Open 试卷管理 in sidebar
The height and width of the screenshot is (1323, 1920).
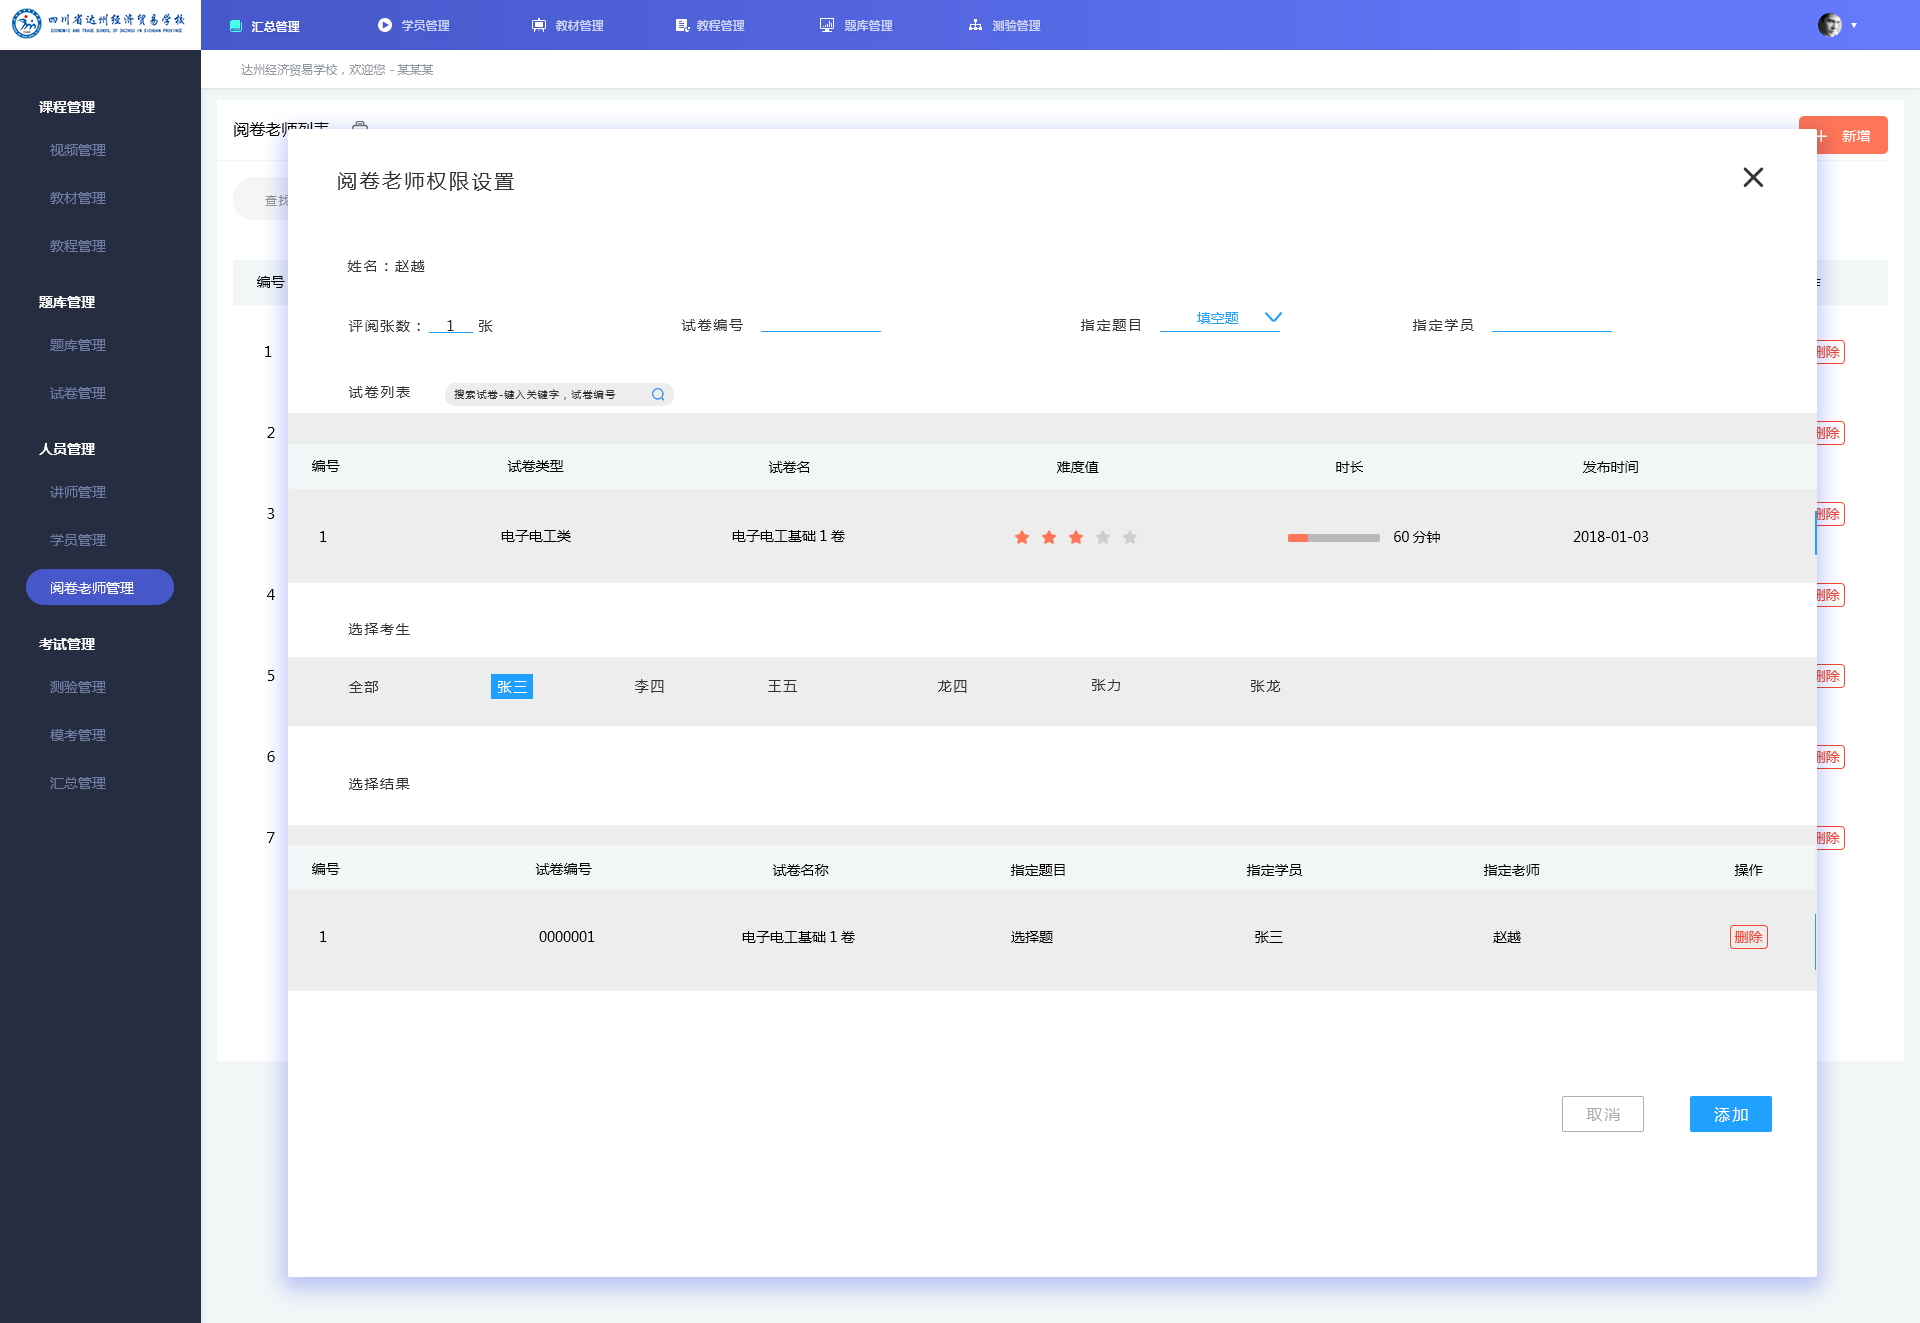(x=78, y=393)
